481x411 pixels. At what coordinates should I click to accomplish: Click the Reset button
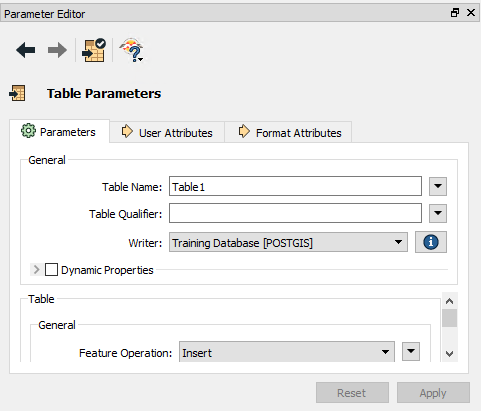352,393
